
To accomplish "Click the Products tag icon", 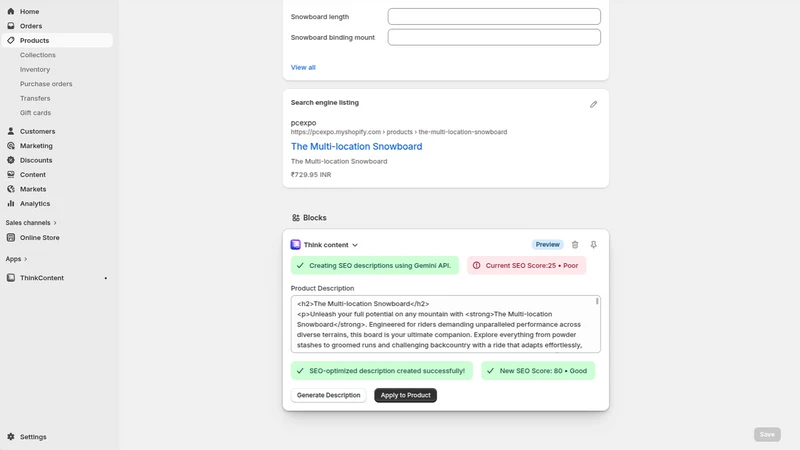I will [x=11, y=40].
